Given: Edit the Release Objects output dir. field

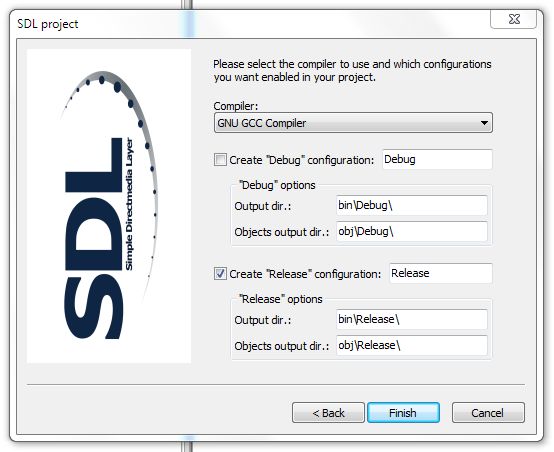Looking at the screenshot, I should (x=412, y=345).
